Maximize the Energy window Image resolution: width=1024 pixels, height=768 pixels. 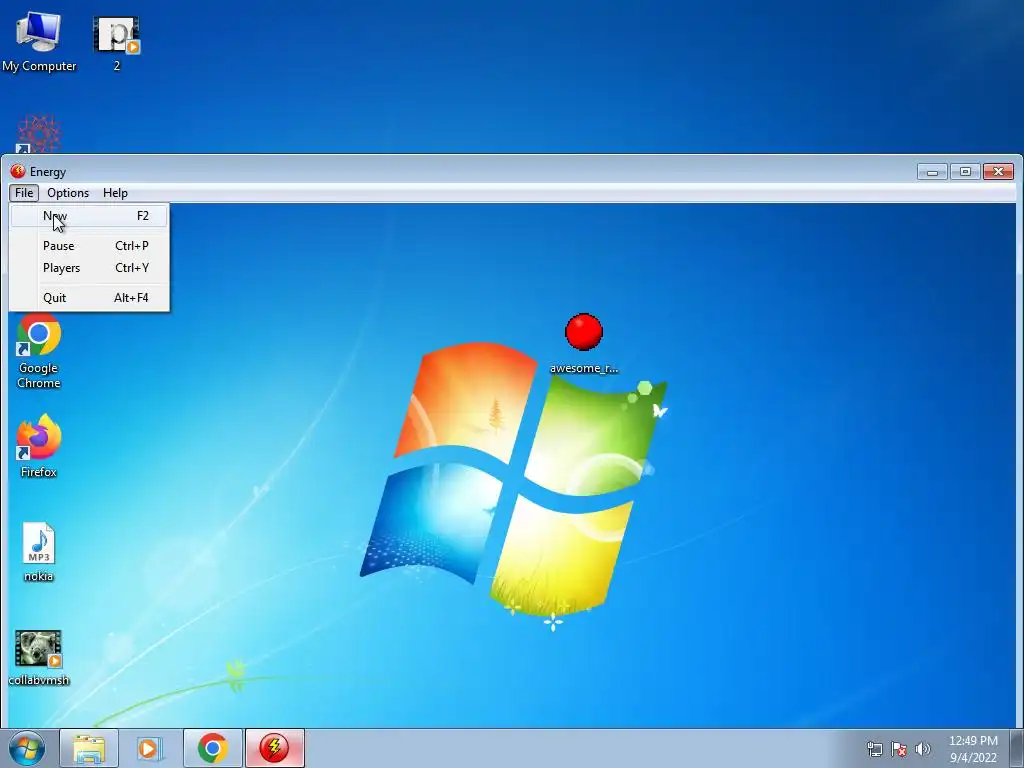point(965,172)
